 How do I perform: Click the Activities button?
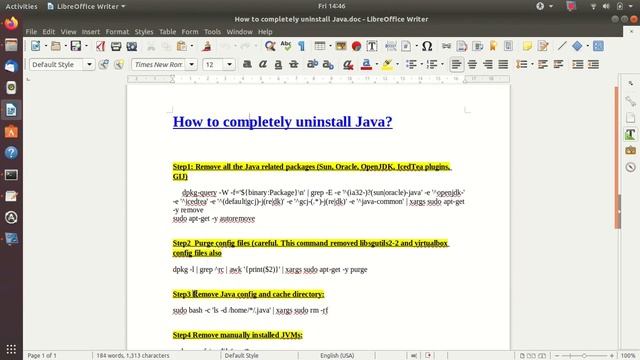[x=21, y=7]
